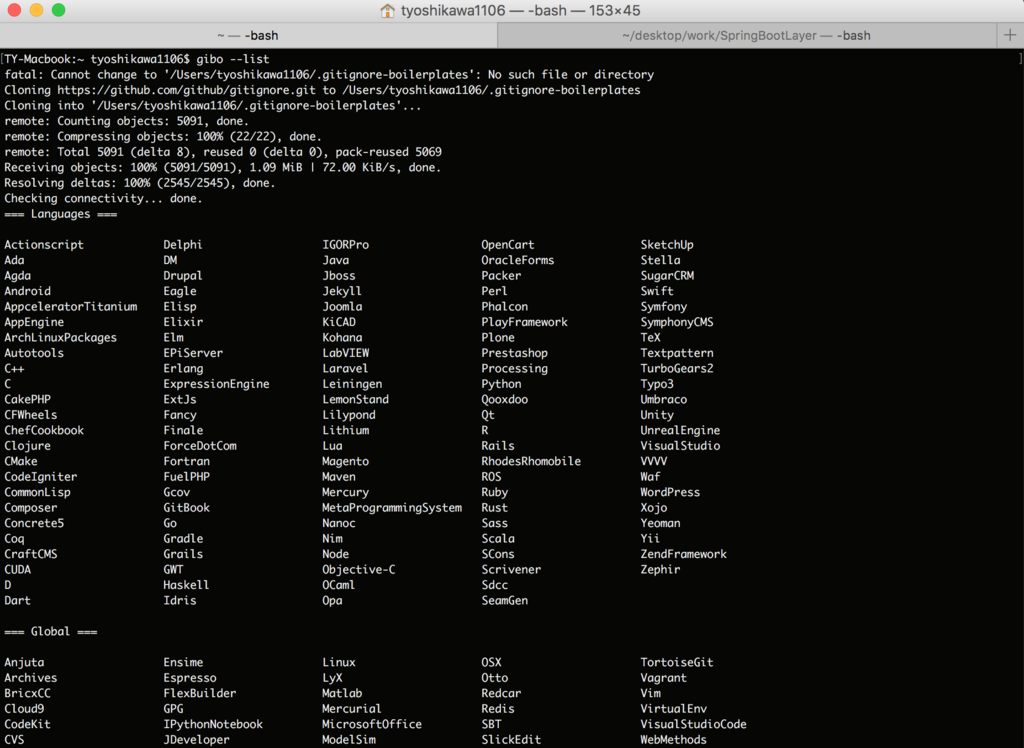Click 'Concrete5' entry
The height and width of the screenshot is (748, 1024).
point(34,523)
